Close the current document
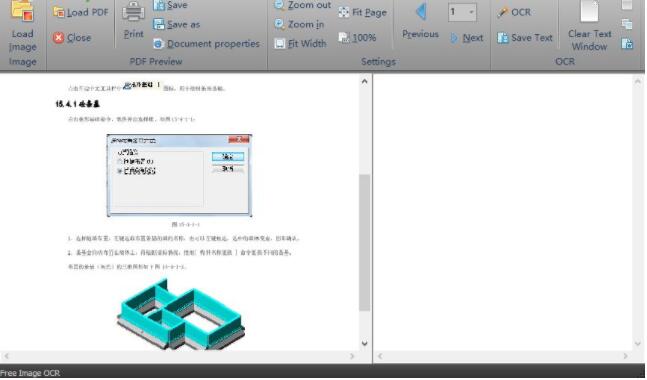The image size is (647, 380). click(72, 38)
